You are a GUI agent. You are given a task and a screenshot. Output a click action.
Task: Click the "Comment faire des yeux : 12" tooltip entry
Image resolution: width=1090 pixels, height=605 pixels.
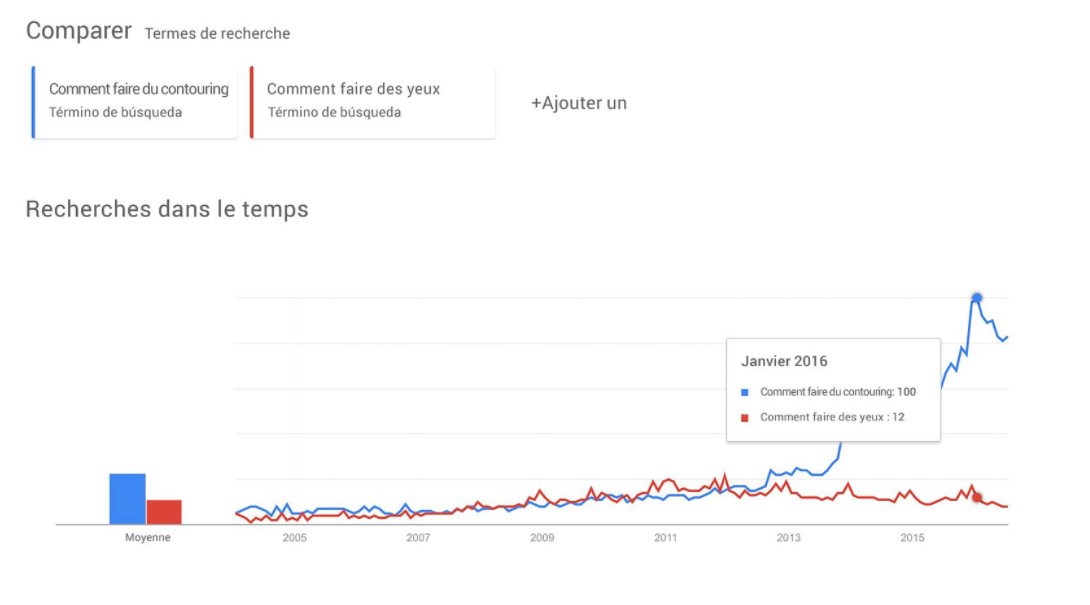click(x=832, y=417)
